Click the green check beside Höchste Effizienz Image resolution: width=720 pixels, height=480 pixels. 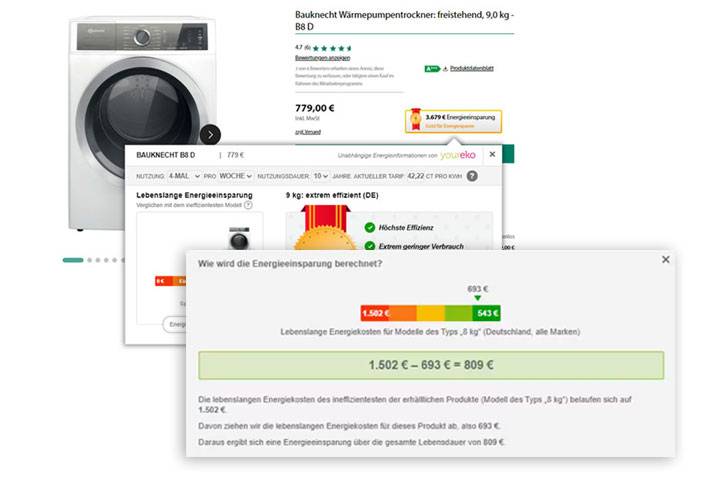[x=370, y=227]
